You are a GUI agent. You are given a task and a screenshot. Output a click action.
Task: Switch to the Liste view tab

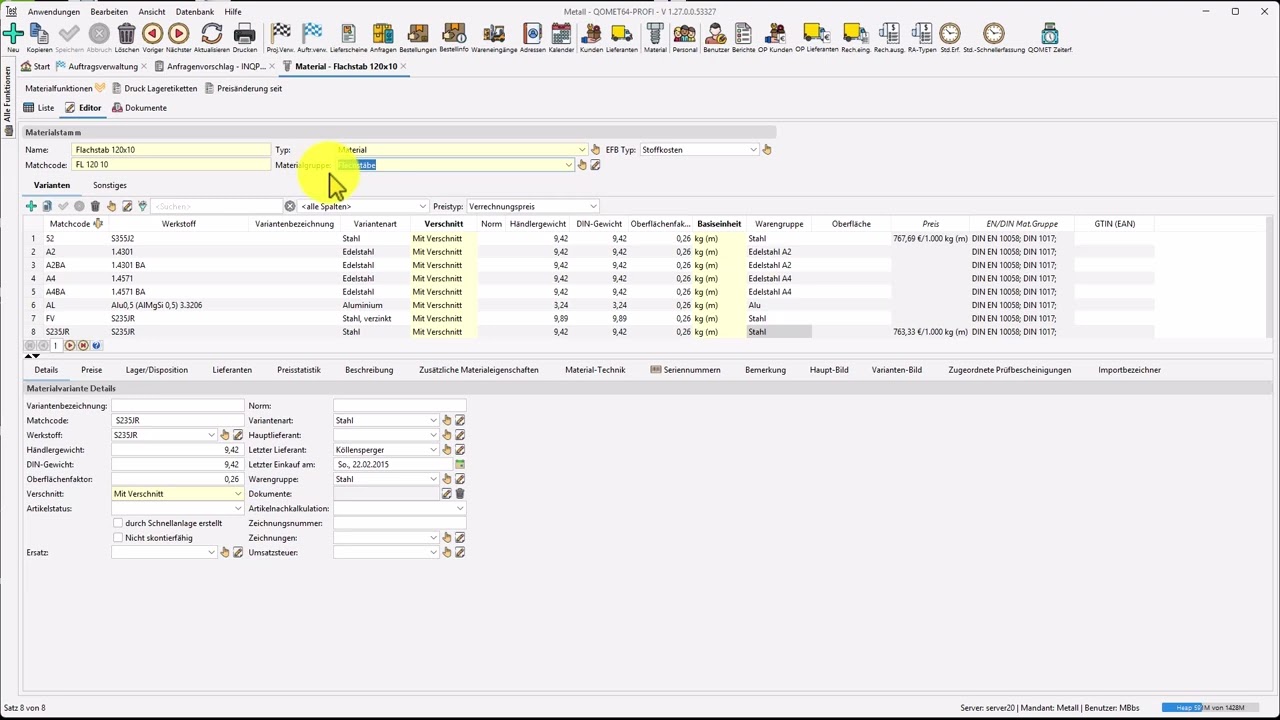[39, 108]
